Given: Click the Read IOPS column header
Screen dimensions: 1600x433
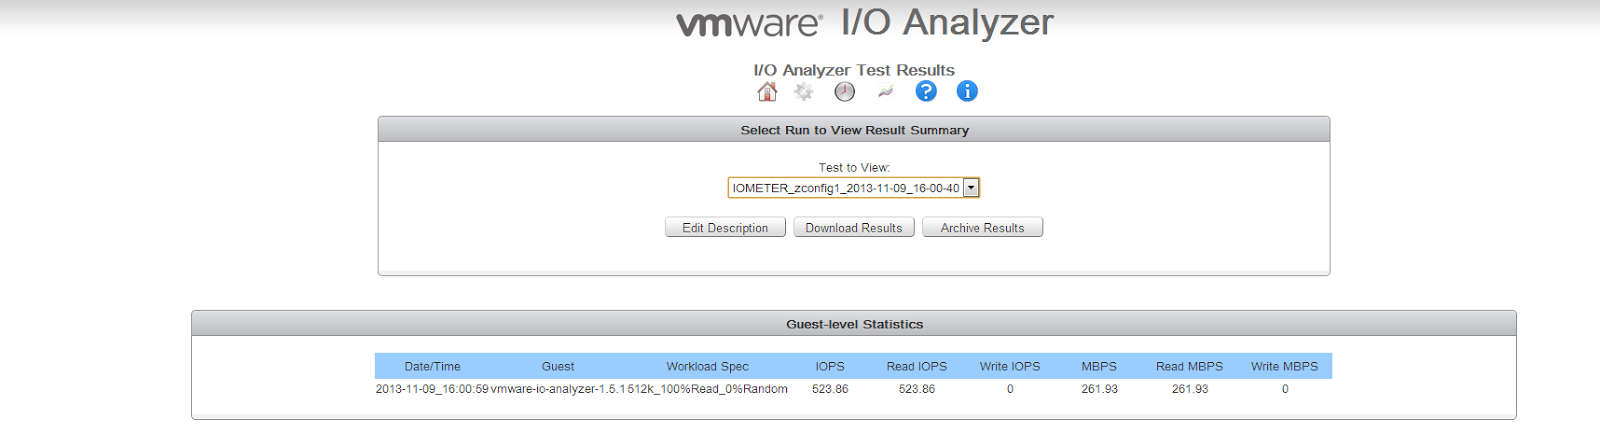Looking at the screenshot, I should click(x=917, y=366).
